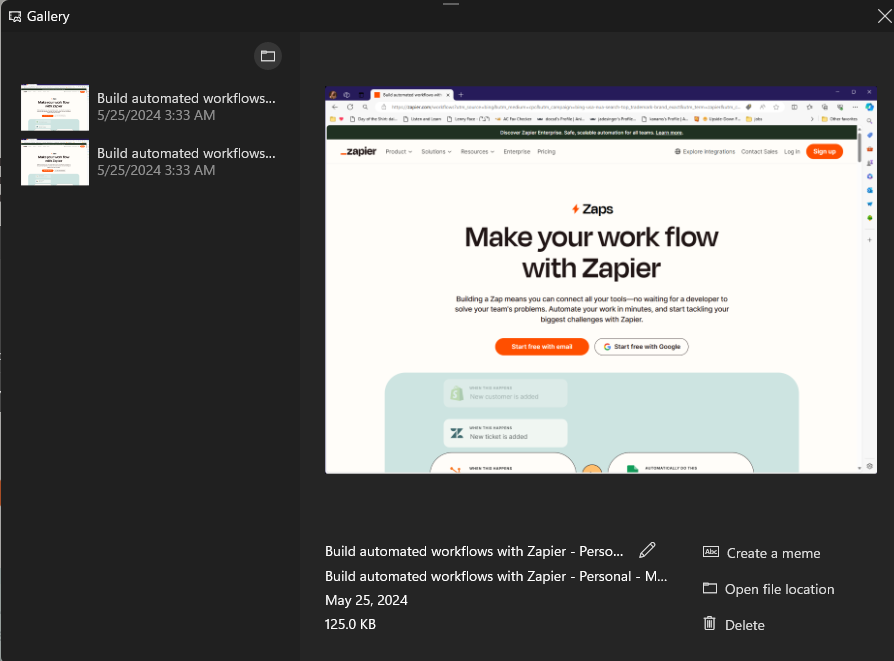Image resolution: width=894 pixels, height=661 pixels.
Task: Click the 'May 25, 2024' date text
Action: click(366, 600)
